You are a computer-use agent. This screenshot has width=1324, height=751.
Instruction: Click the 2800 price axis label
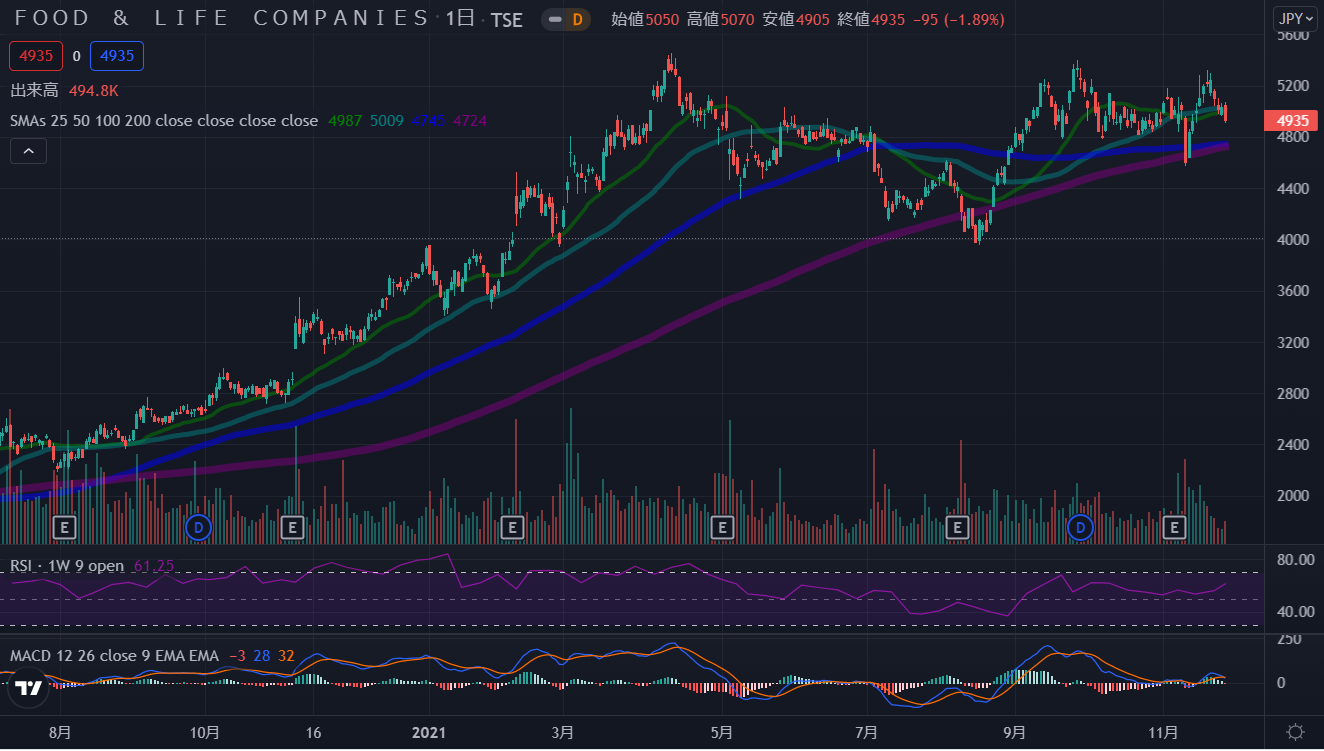(1293, 393)
